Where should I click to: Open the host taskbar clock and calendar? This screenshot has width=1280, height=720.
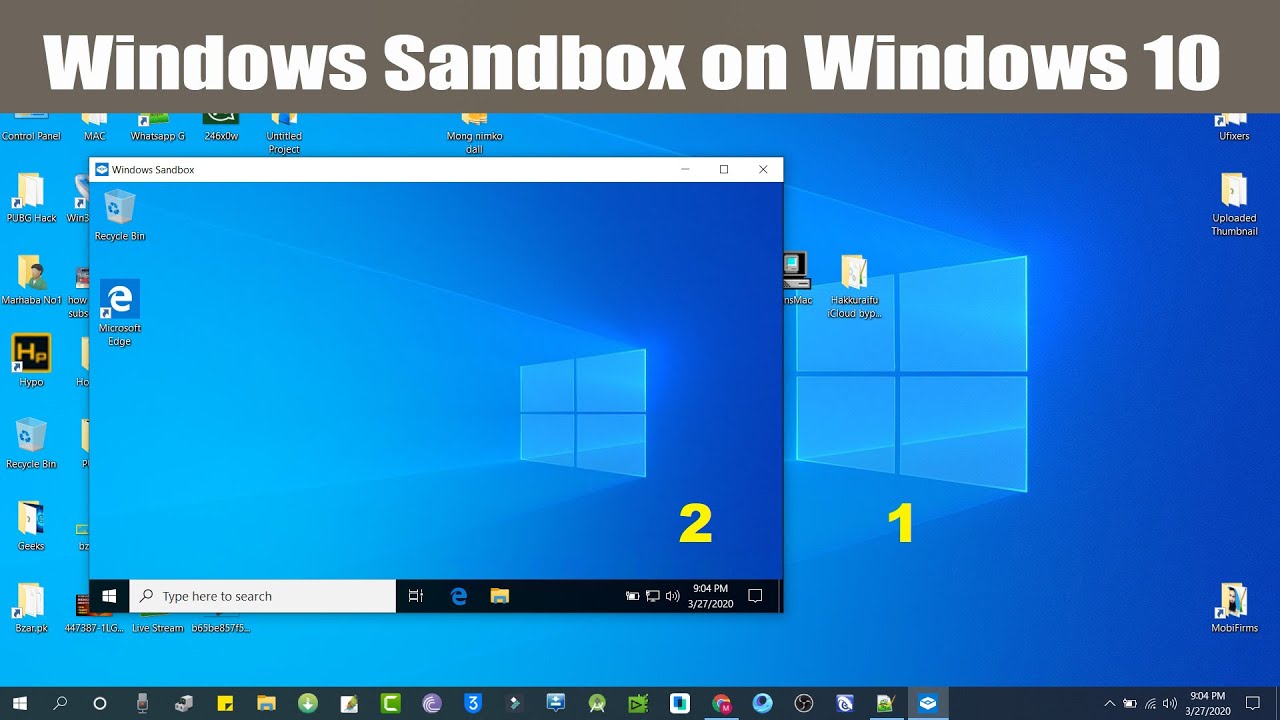coord(1207,703)
